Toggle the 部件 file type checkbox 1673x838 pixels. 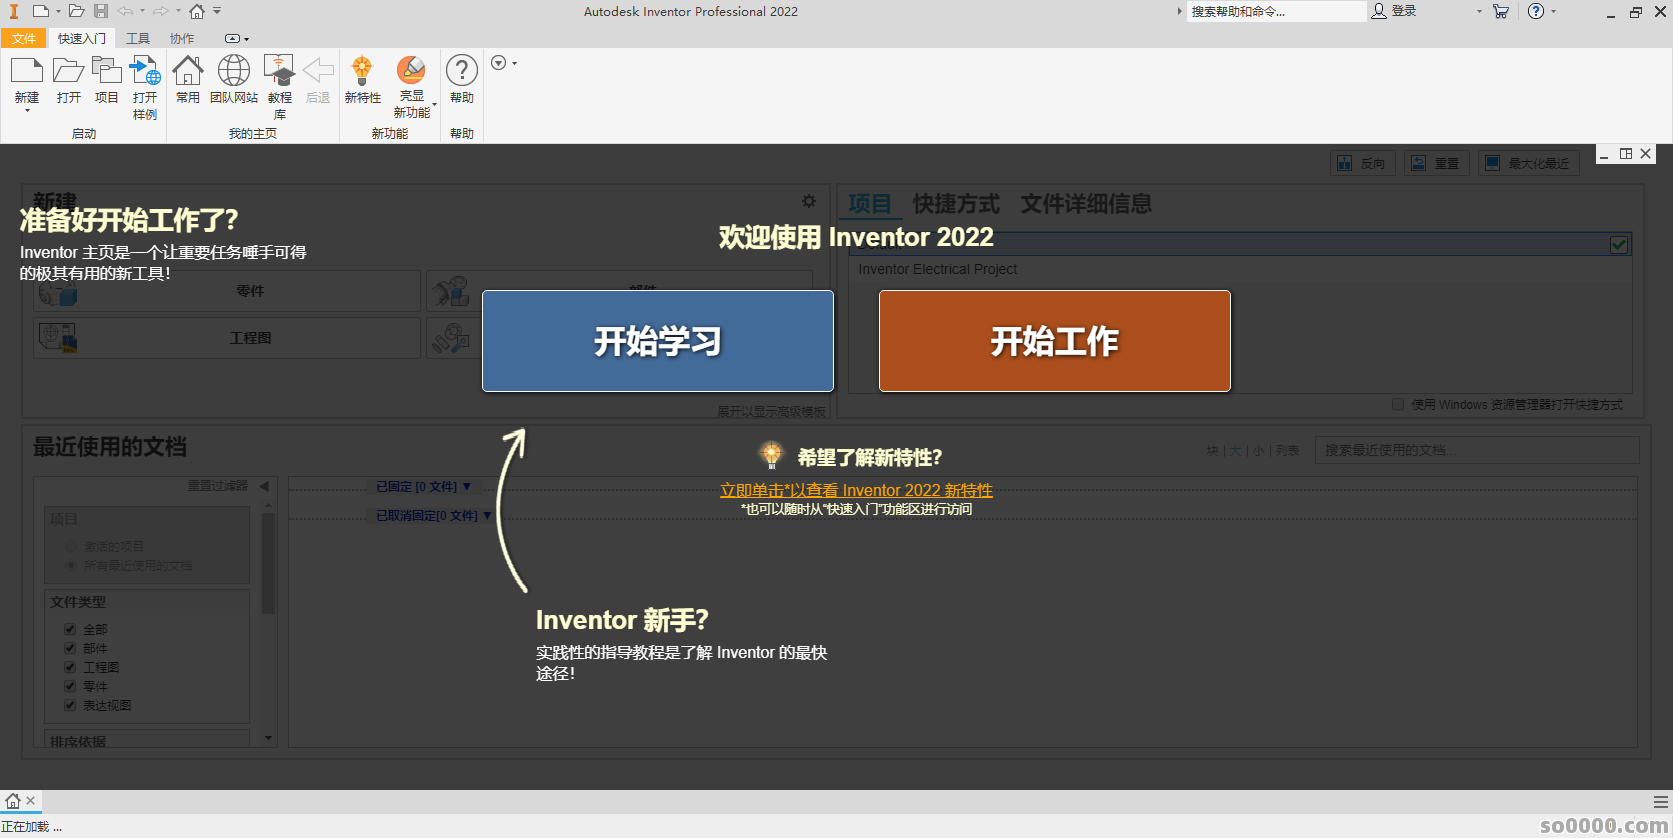coord(70,648)
